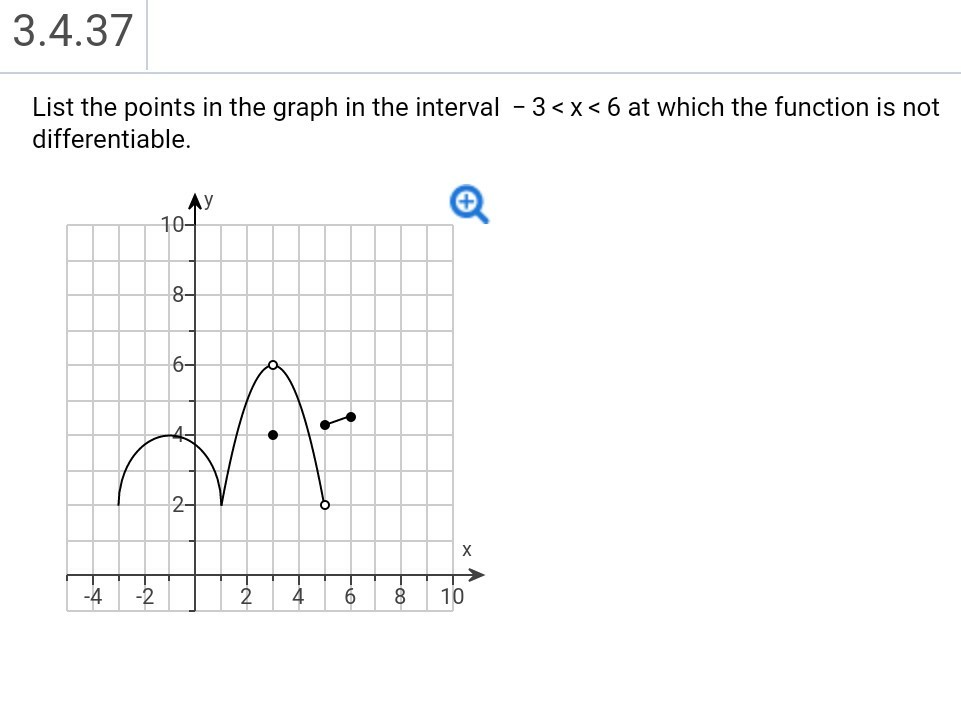Click the peak of the left semicircle
Screen dimensions: 961x711
(170, 434)
